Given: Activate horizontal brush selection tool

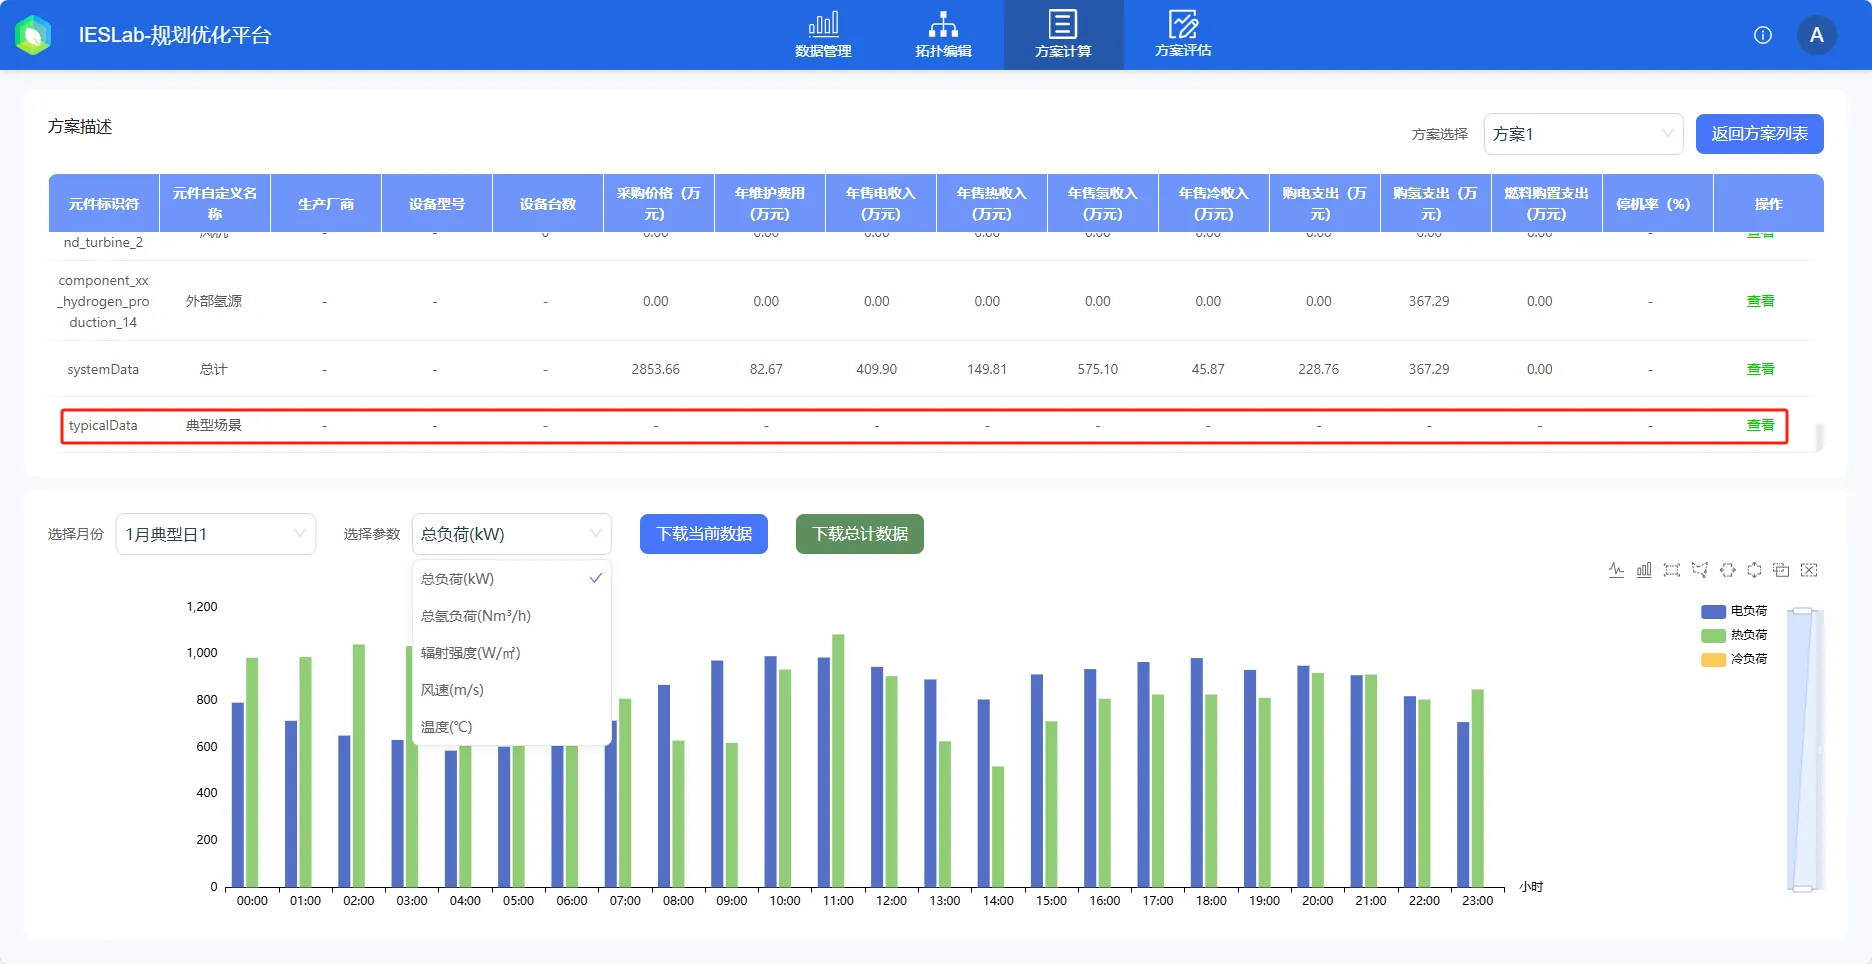Looking at the screenshot, I should click(x=1727, y=570).
